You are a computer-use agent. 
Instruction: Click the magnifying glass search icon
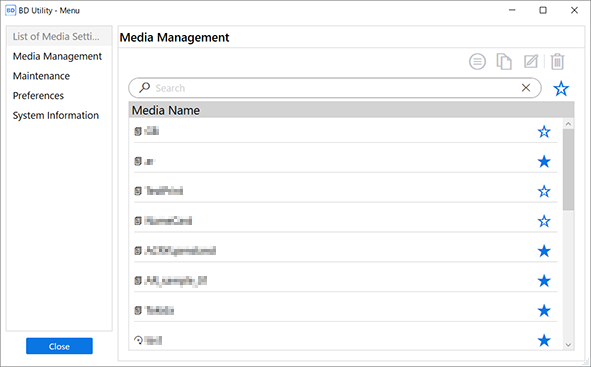click(x=144, y=88)
